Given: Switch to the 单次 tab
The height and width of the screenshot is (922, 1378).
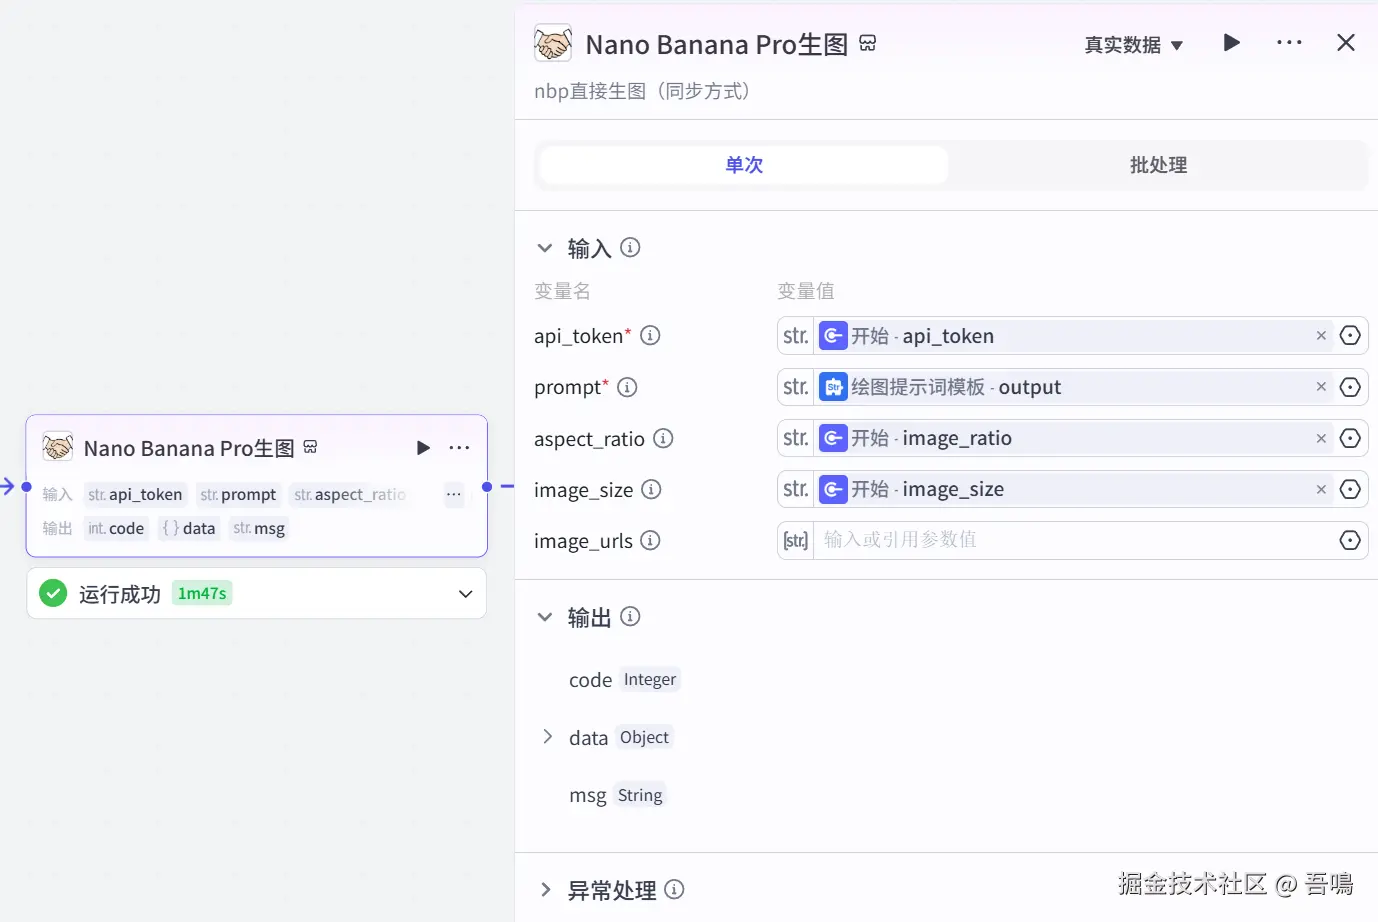Looking at the screenshot, I should [x=743, y=165].
